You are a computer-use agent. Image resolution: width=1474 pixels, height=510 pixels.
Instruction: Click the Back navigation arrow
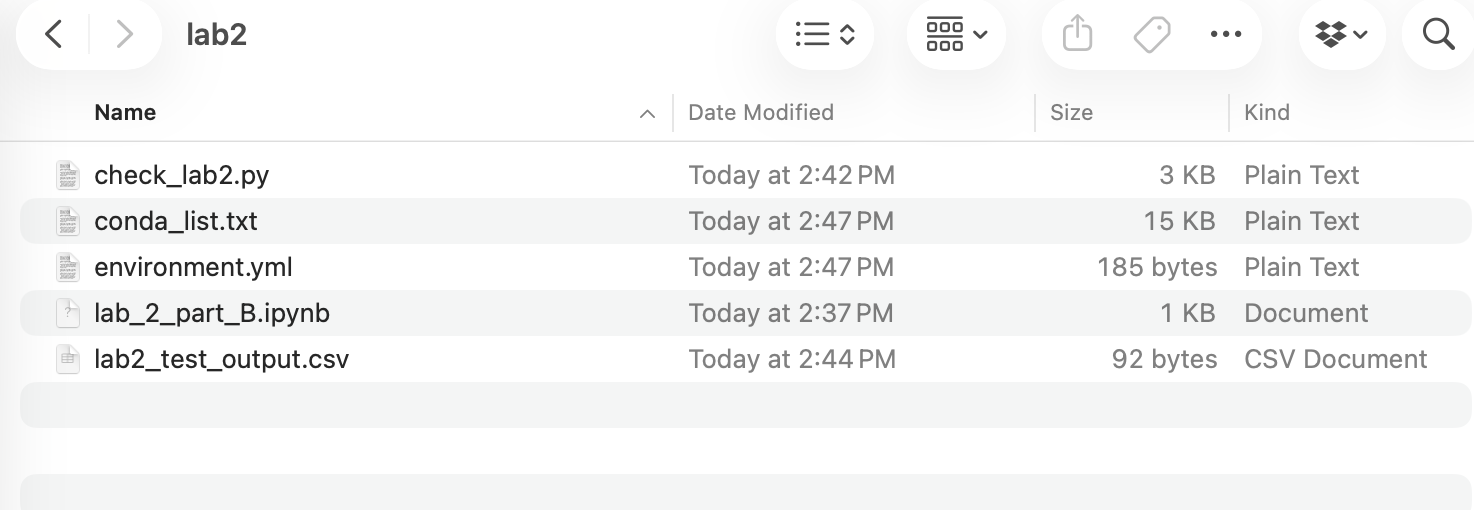point(54,35)
